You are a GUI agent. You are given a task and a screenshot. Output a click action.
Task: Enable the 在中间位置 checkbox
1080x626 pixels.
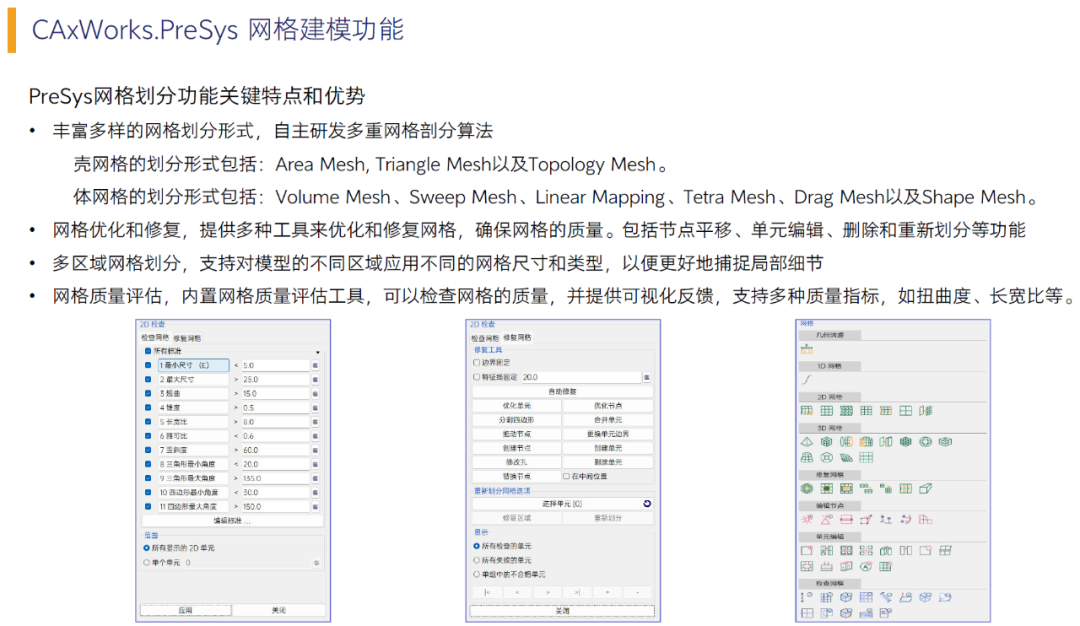click(x=566, y=477)
